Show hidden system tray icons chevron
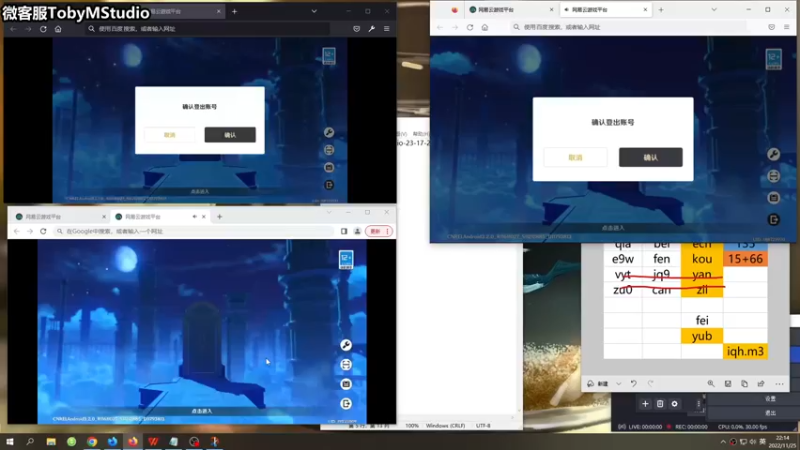Image resolution: width=800 pixels, height=450 pixels. tap(723, 442)
